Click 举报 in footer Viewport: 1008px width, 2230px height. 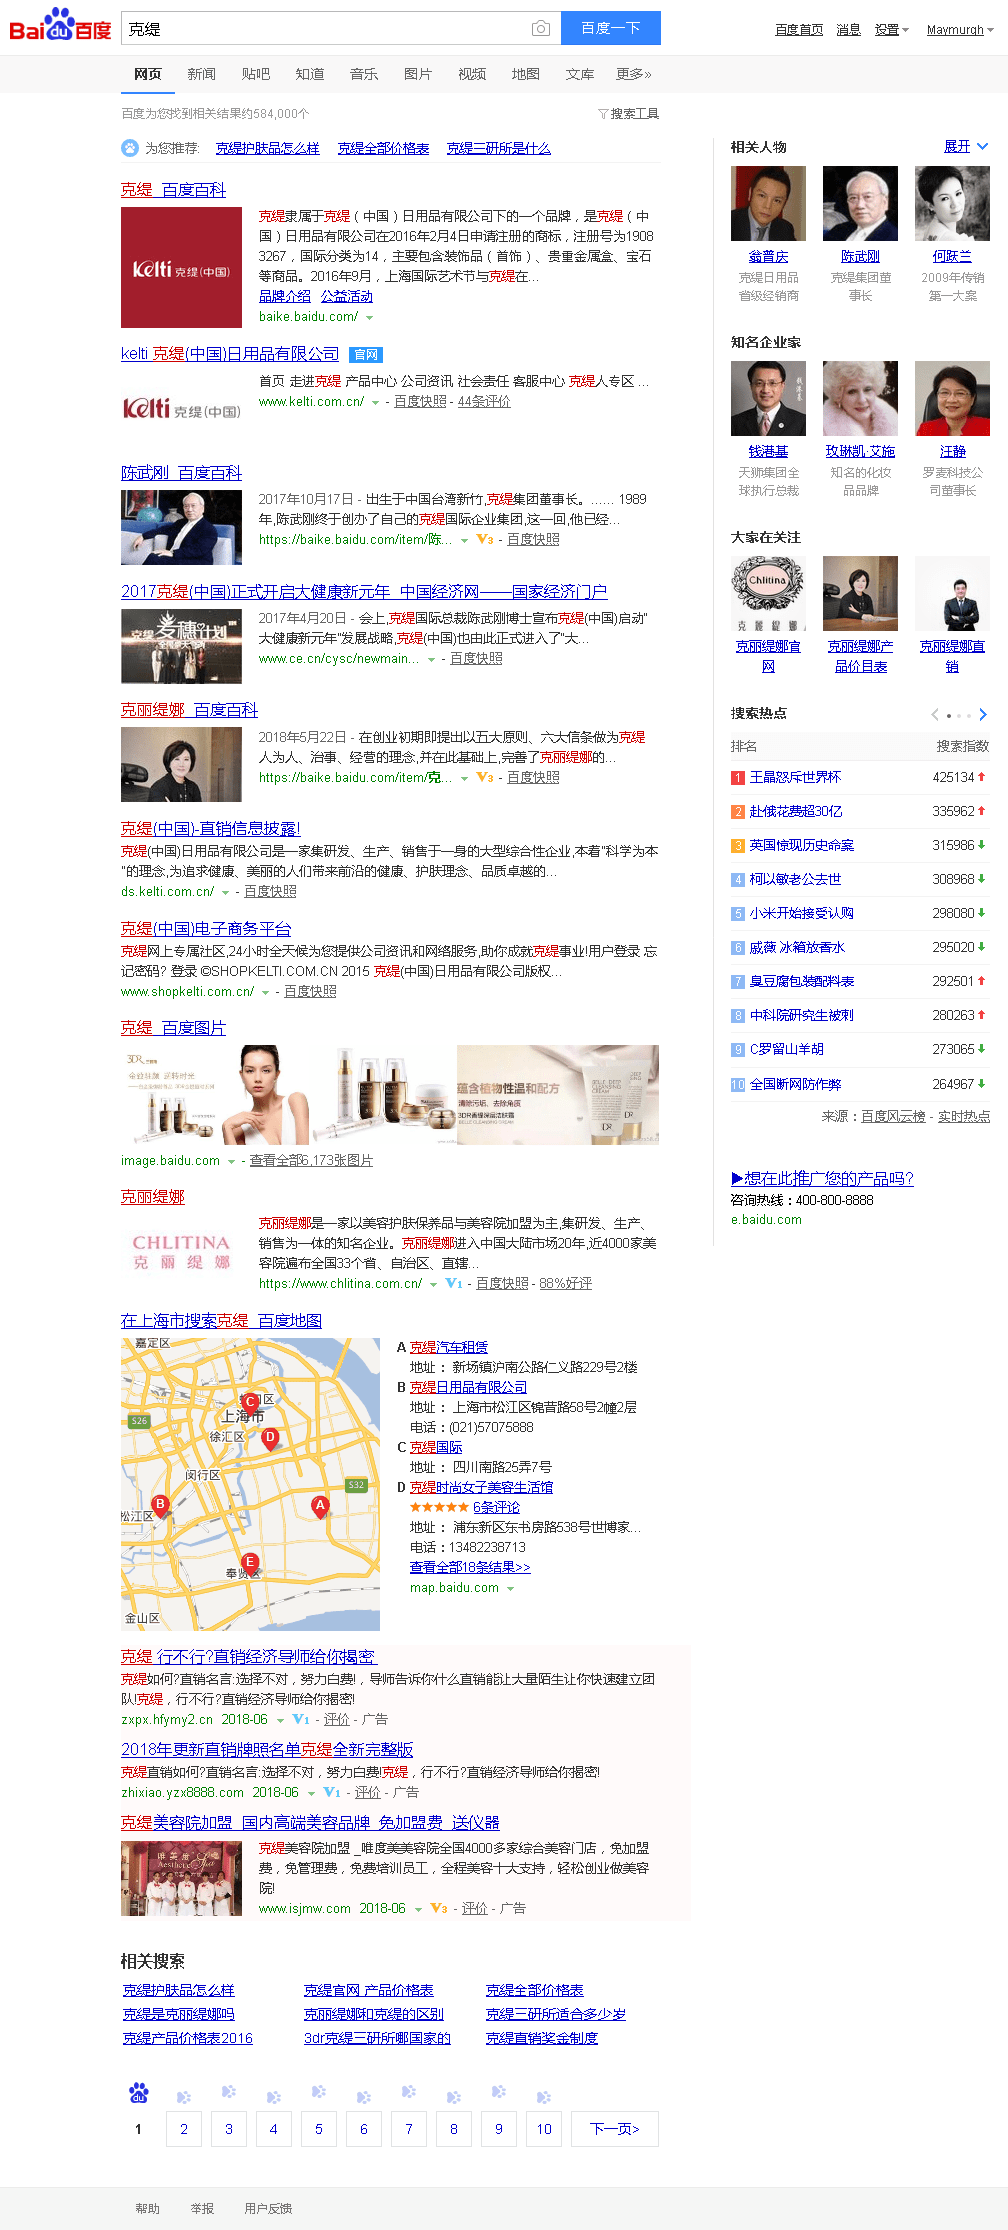tap(202, 2208)
